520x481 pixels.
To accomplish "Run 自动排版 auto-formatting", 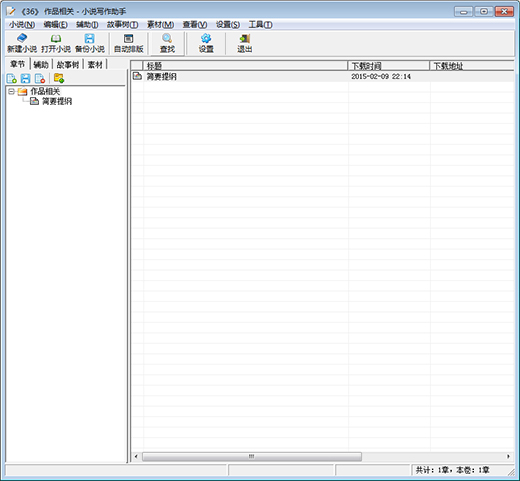I will (x=128, y=43).
